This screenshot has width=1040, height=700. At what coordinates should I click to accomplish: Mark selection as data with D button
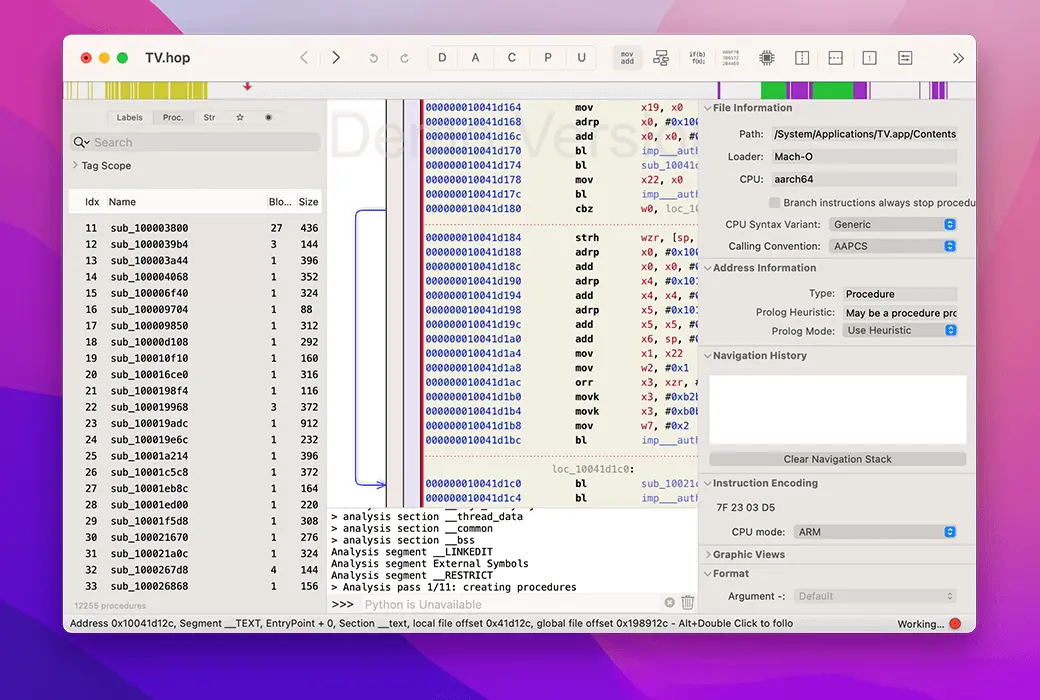coord(442,58)
